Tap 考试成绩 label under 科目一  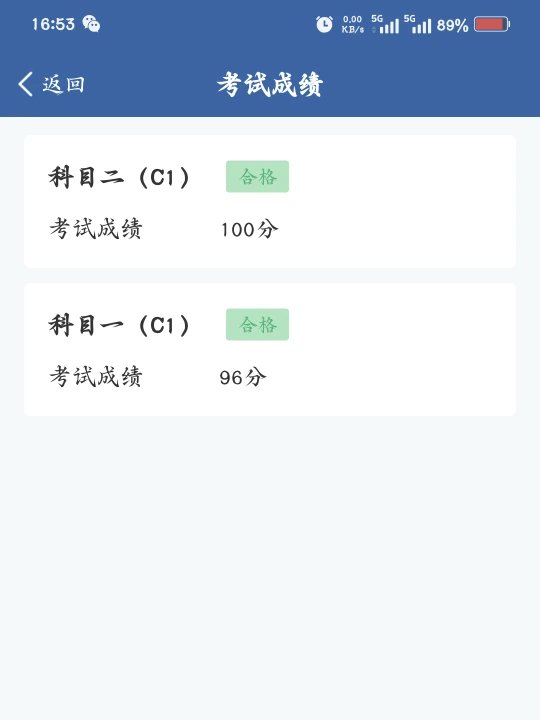(96, 377)
